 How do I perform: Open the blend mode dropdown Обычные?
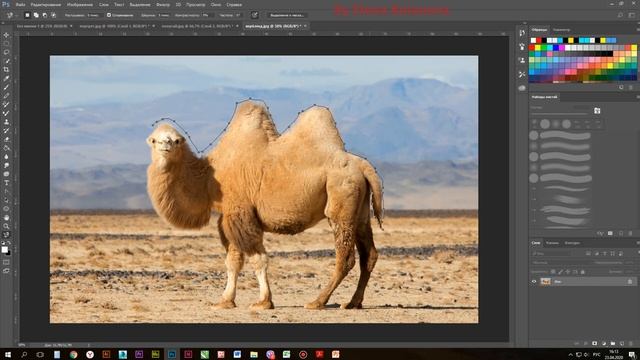[x=560, y=263]
